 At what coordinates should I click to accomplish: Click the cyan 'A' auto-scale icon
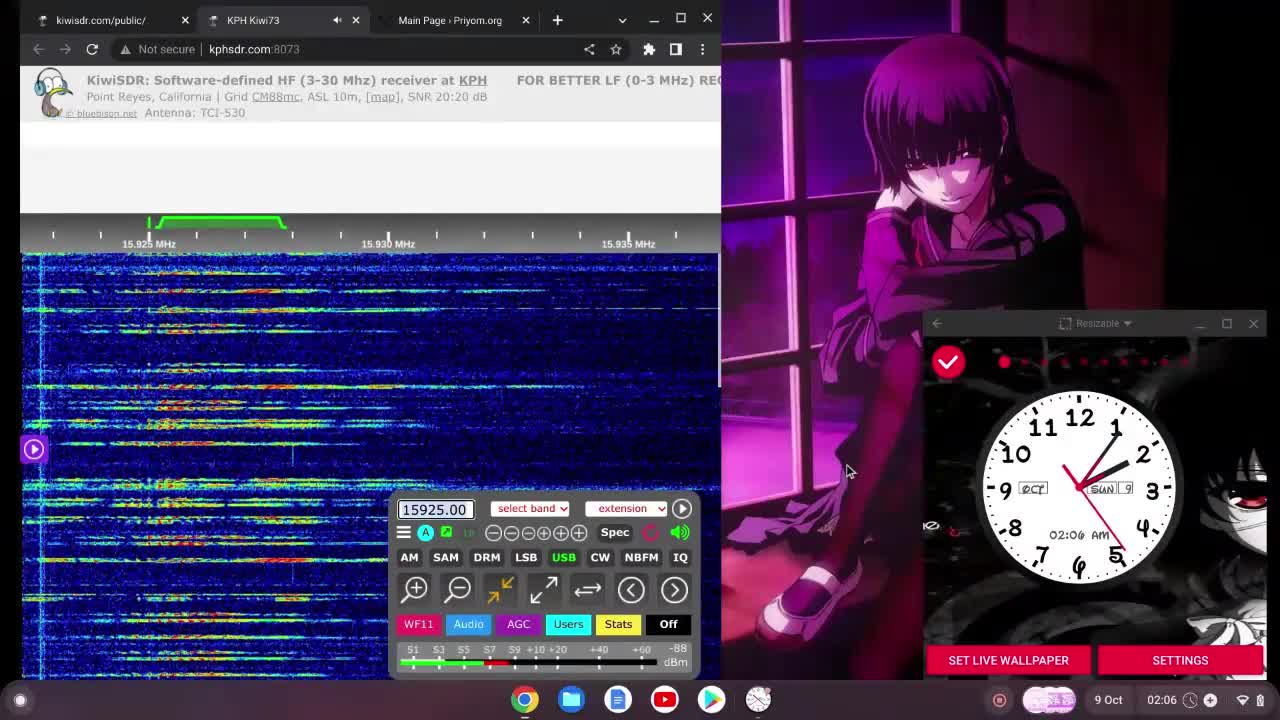[x=426, y=533]
